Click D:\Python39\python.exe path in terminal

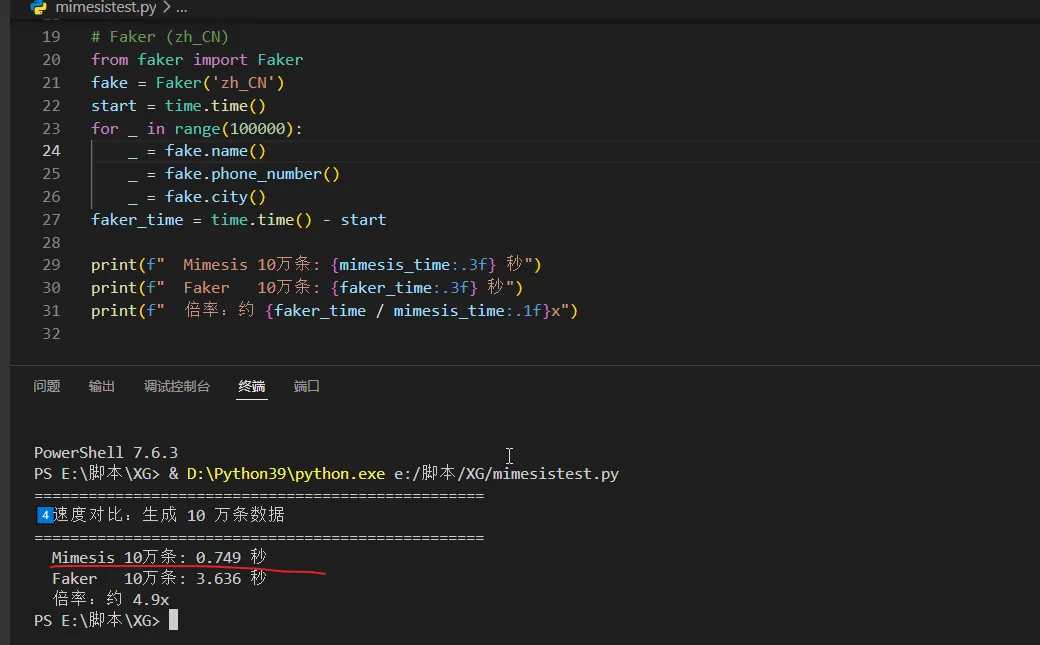click(x=286, y=474)
